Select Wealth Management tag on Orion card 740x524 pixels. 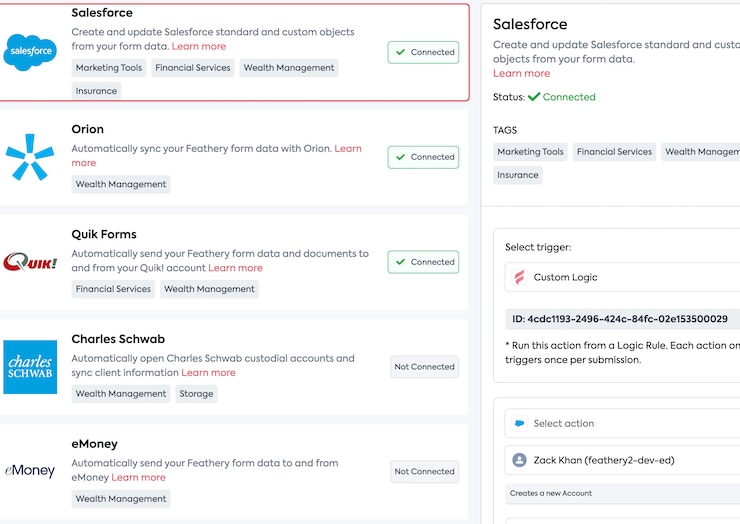point(121,184)
